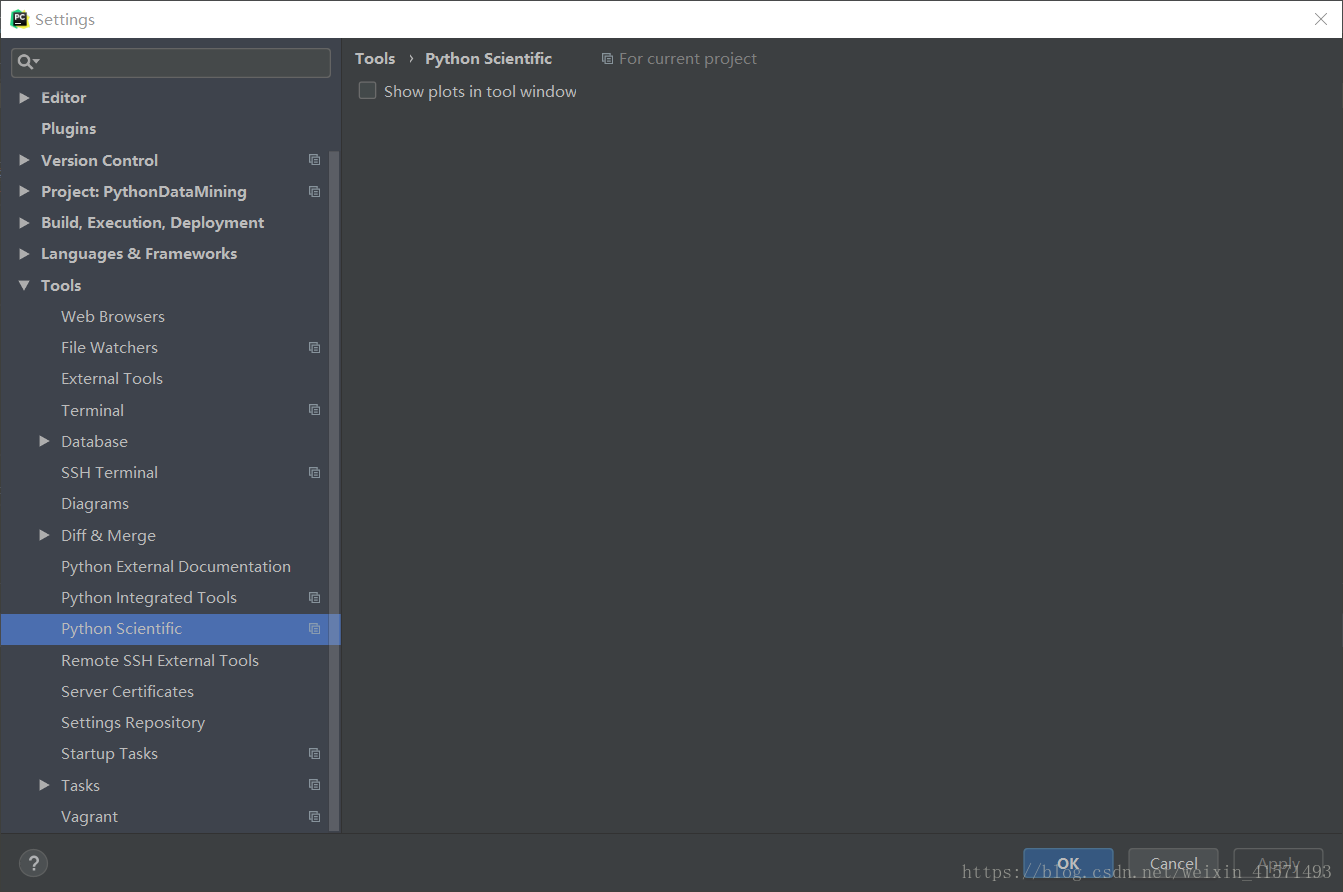Click the help question mark icon
This screenshot has width=1343, height=892.
tap(33, 863)
